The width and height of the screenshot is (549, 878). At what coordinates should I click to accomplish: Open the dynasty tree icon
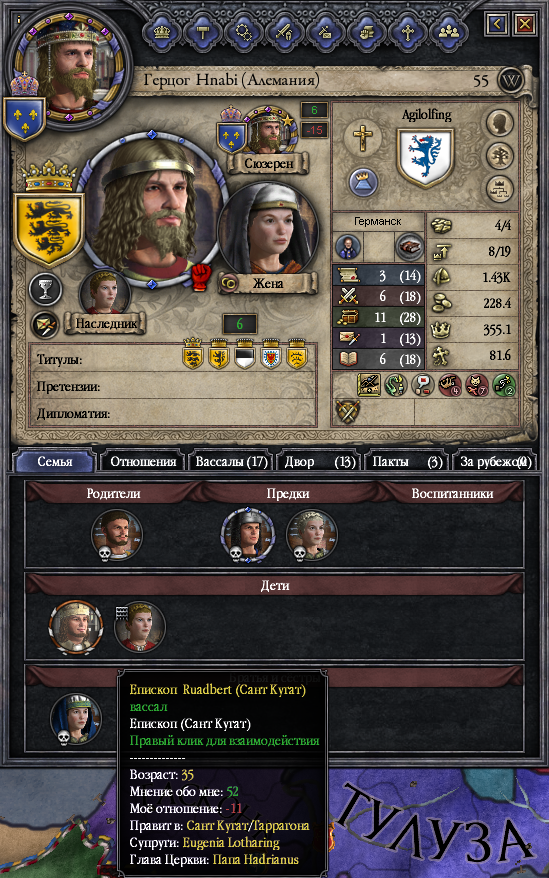500,155
